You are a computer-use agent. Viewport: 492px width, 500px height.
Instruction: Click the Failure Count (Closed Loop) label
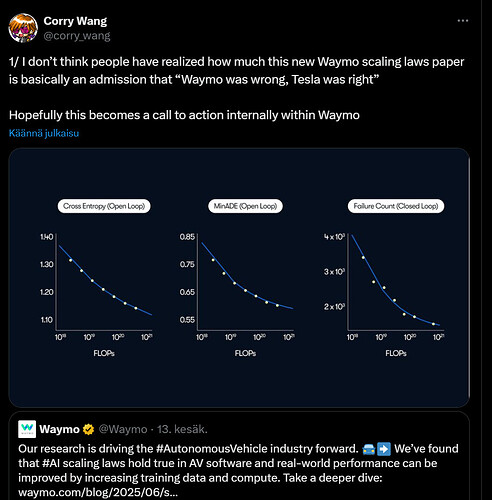(x=396, y=206)
